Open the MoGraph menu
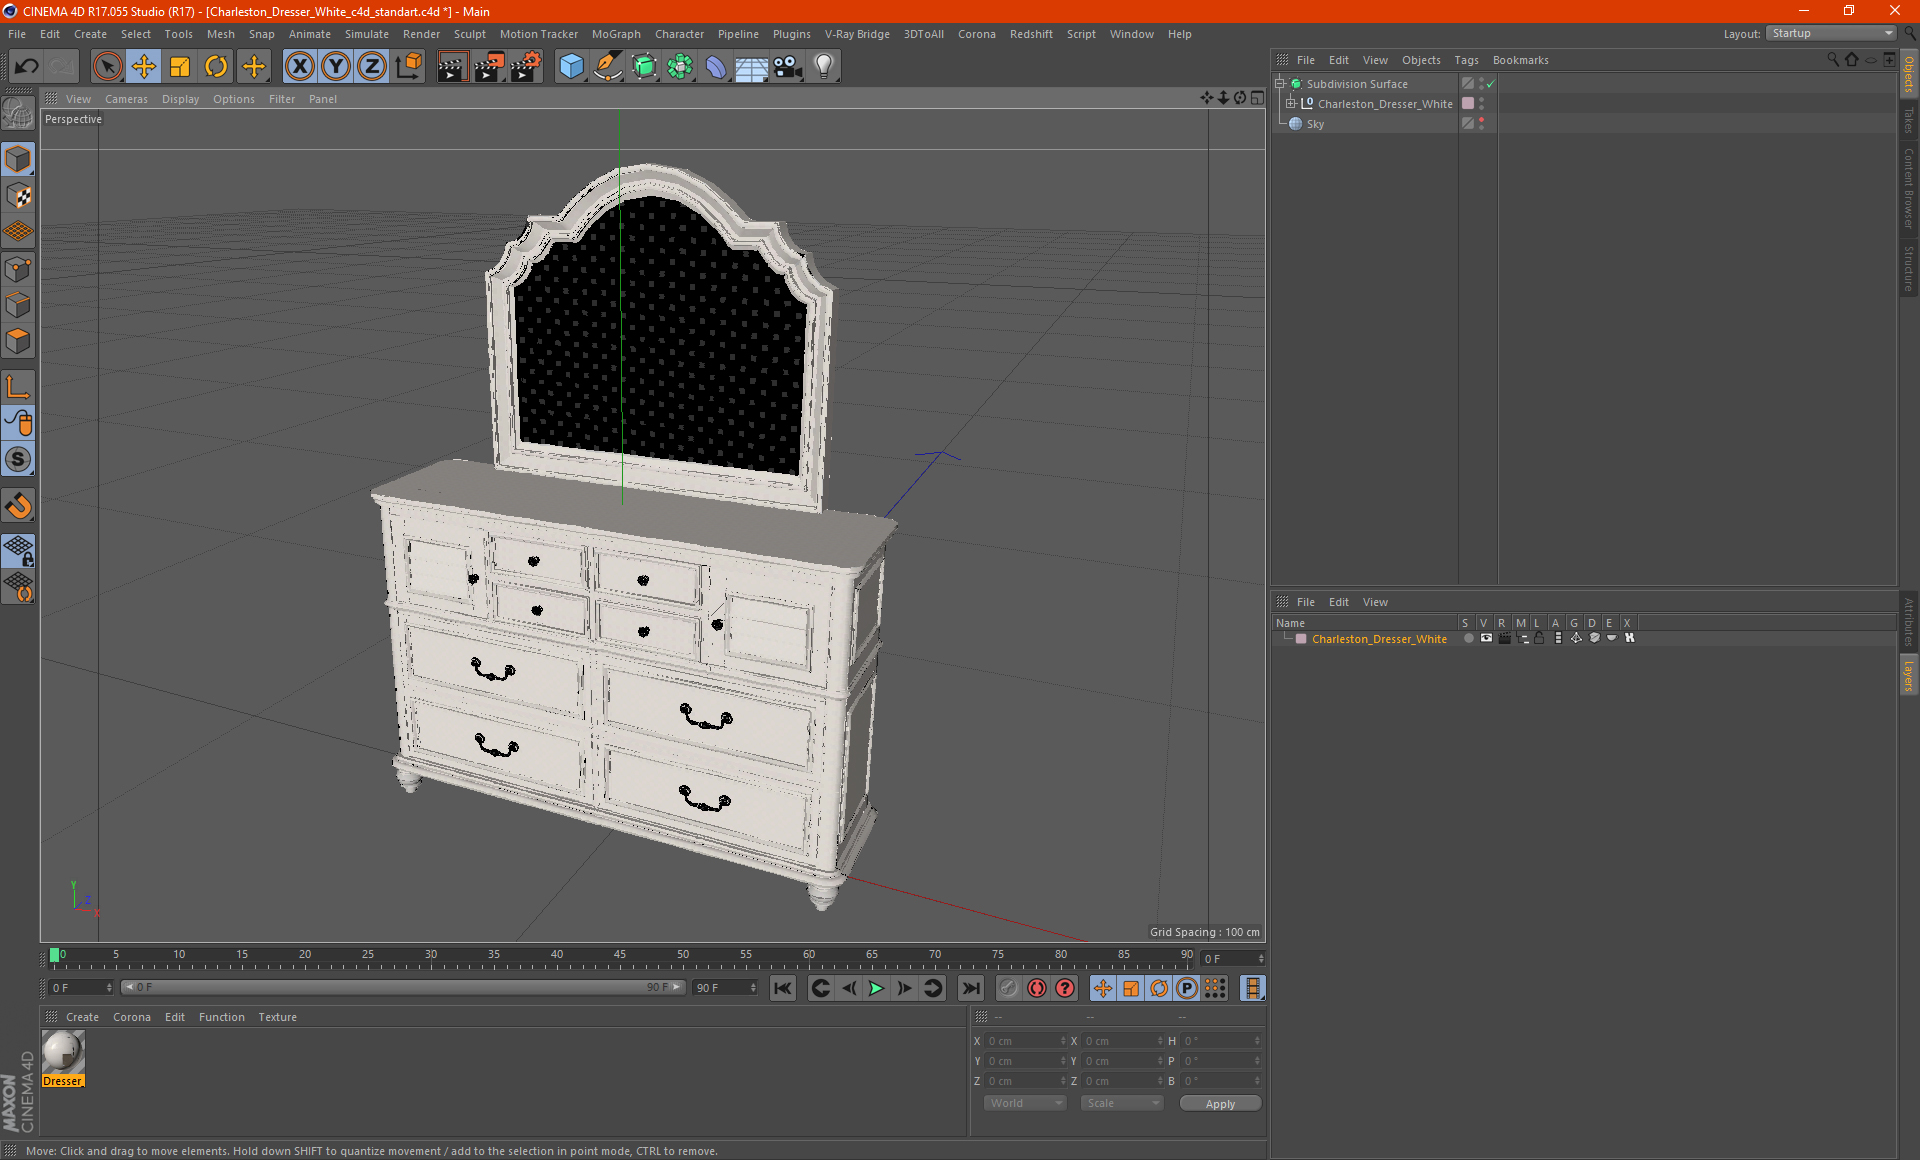This screenshot has width=1920, height=1160. coord(616,34)
